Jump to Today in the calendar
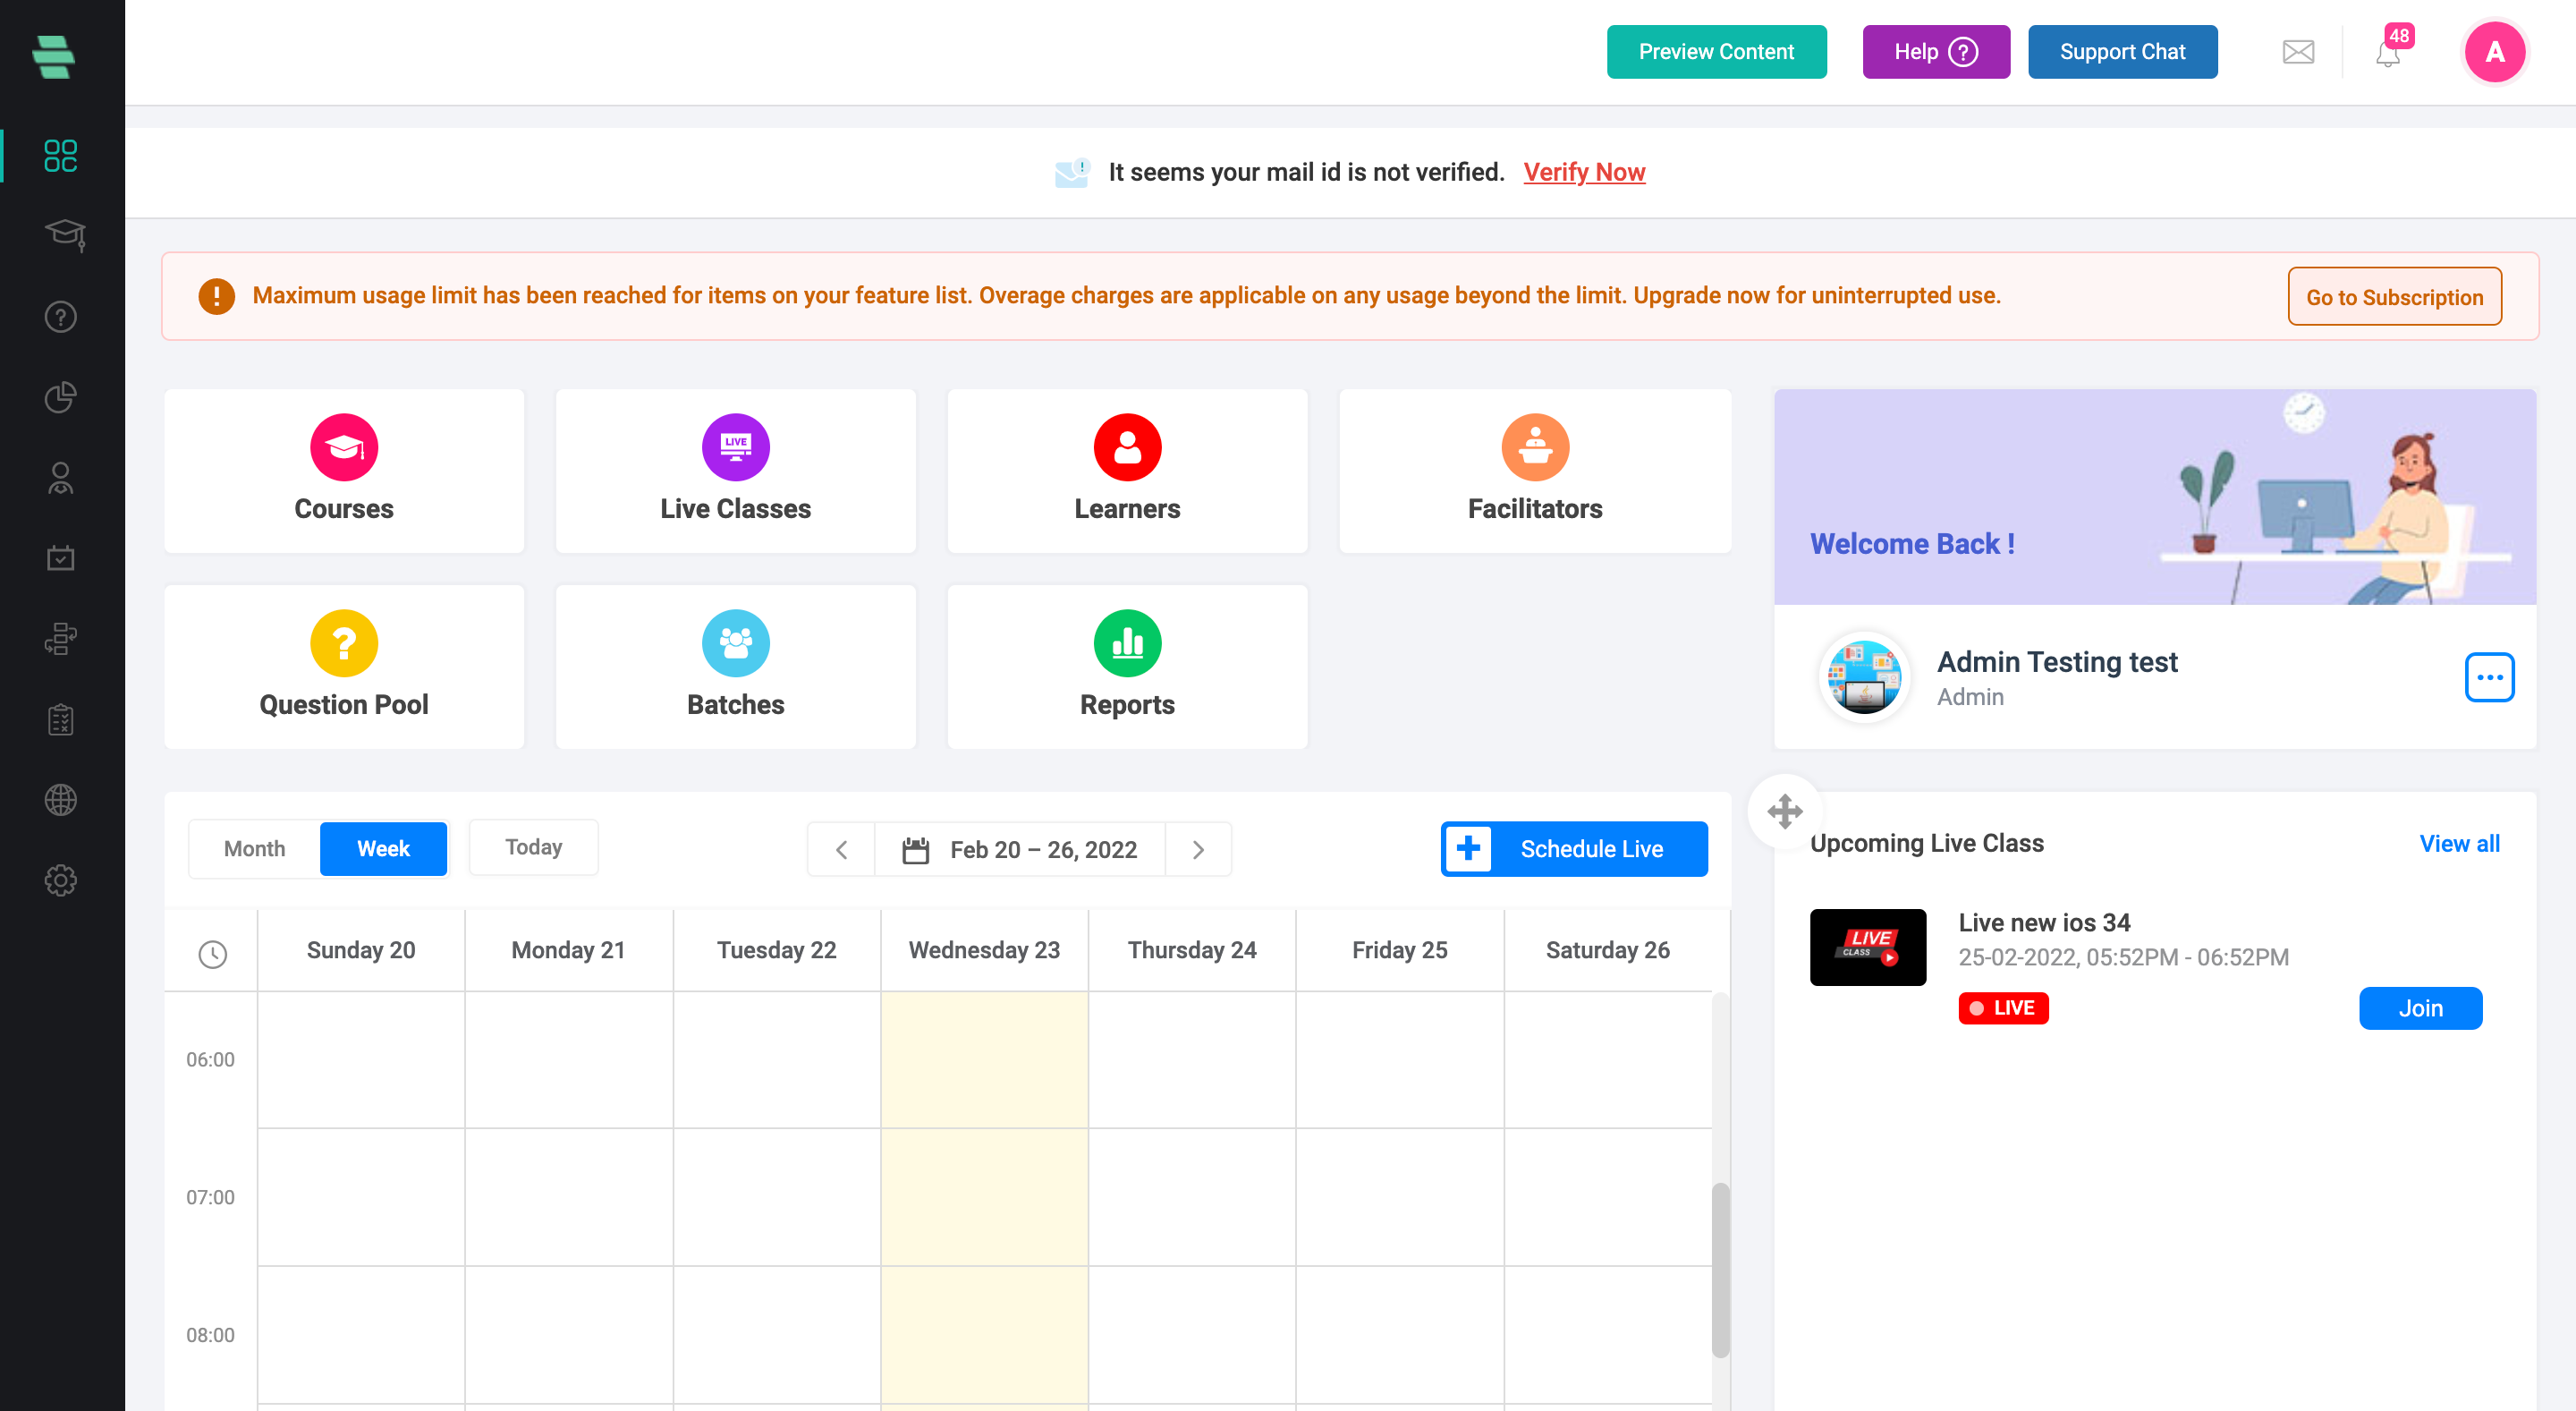Viewport: 2576px width, 1411px height. (x=532, y=847)
